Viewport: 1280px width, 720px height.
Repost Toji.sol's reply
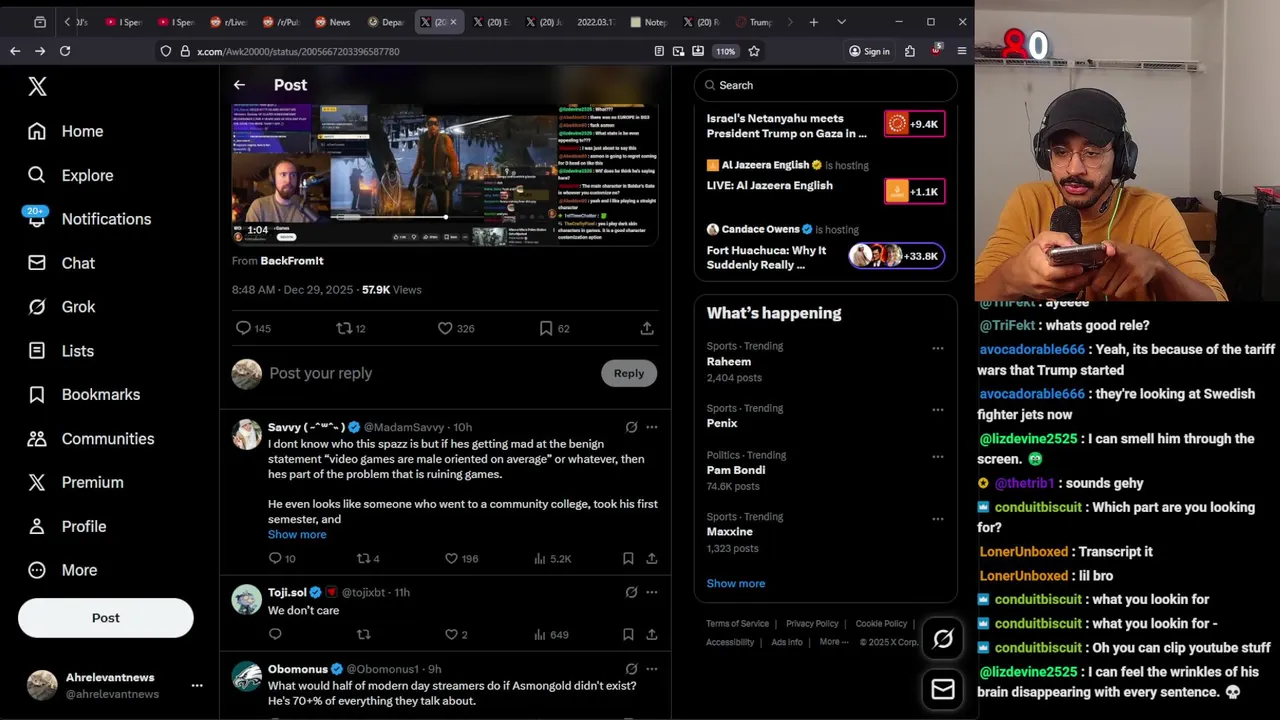[363, 634]
